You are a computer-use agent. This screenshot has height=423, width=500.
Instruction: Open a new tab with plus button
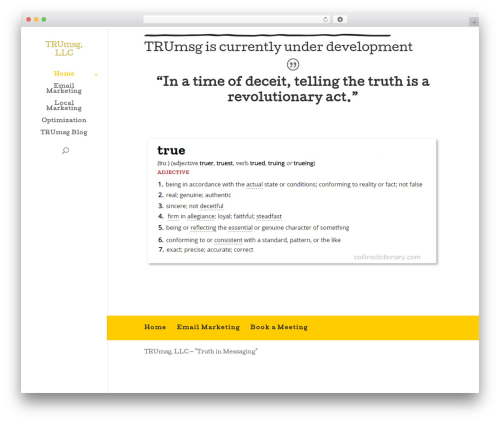point(474,22)
